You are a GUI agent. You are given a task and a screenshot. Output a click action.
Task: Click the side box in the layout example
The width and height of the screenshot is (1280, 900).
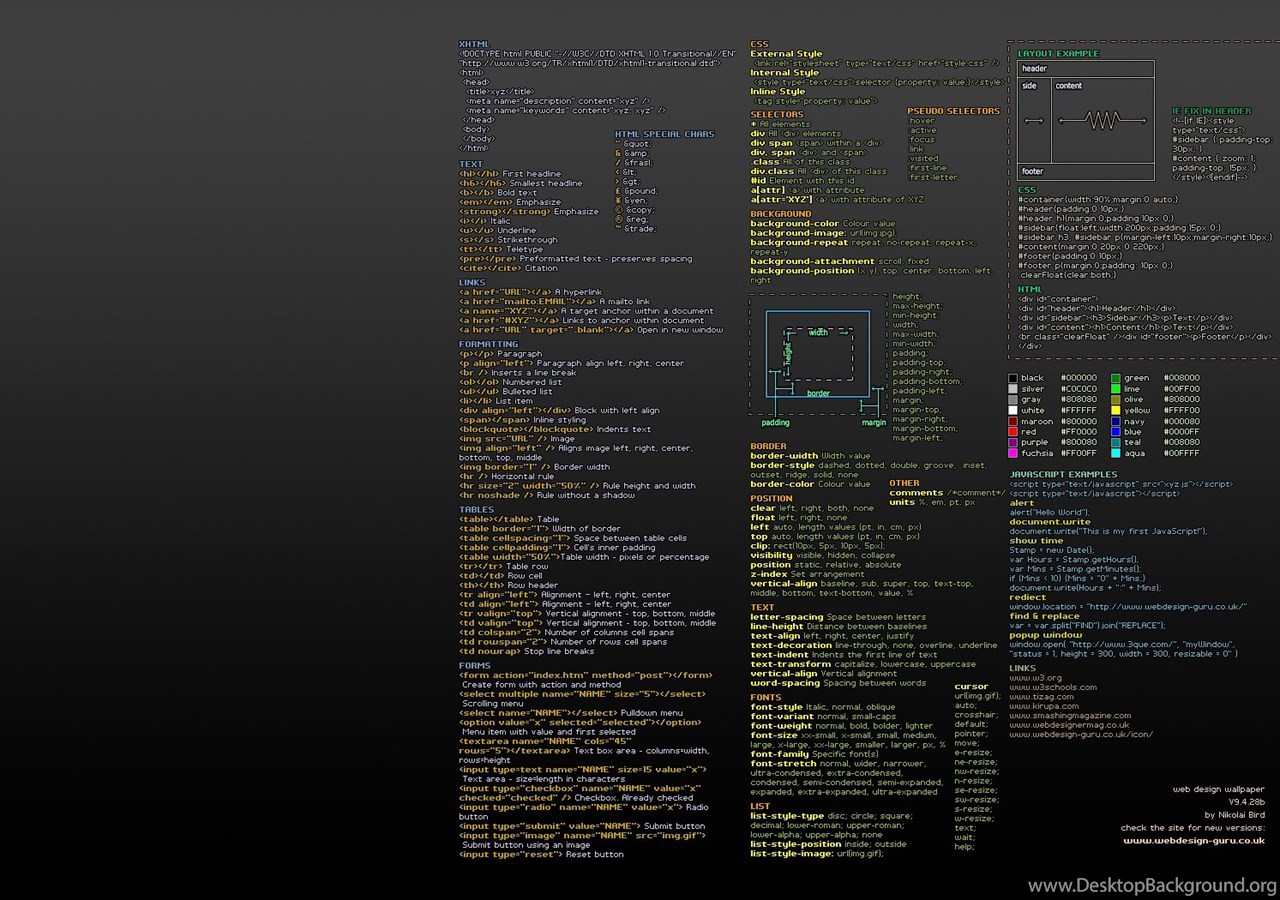tap(1034, 121)
